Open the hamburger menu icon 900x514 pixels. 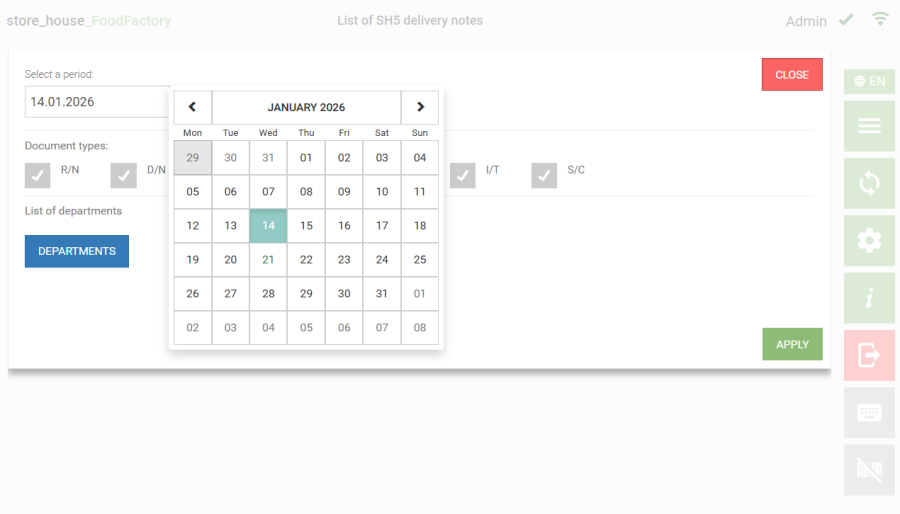click(x=869, y=126)
